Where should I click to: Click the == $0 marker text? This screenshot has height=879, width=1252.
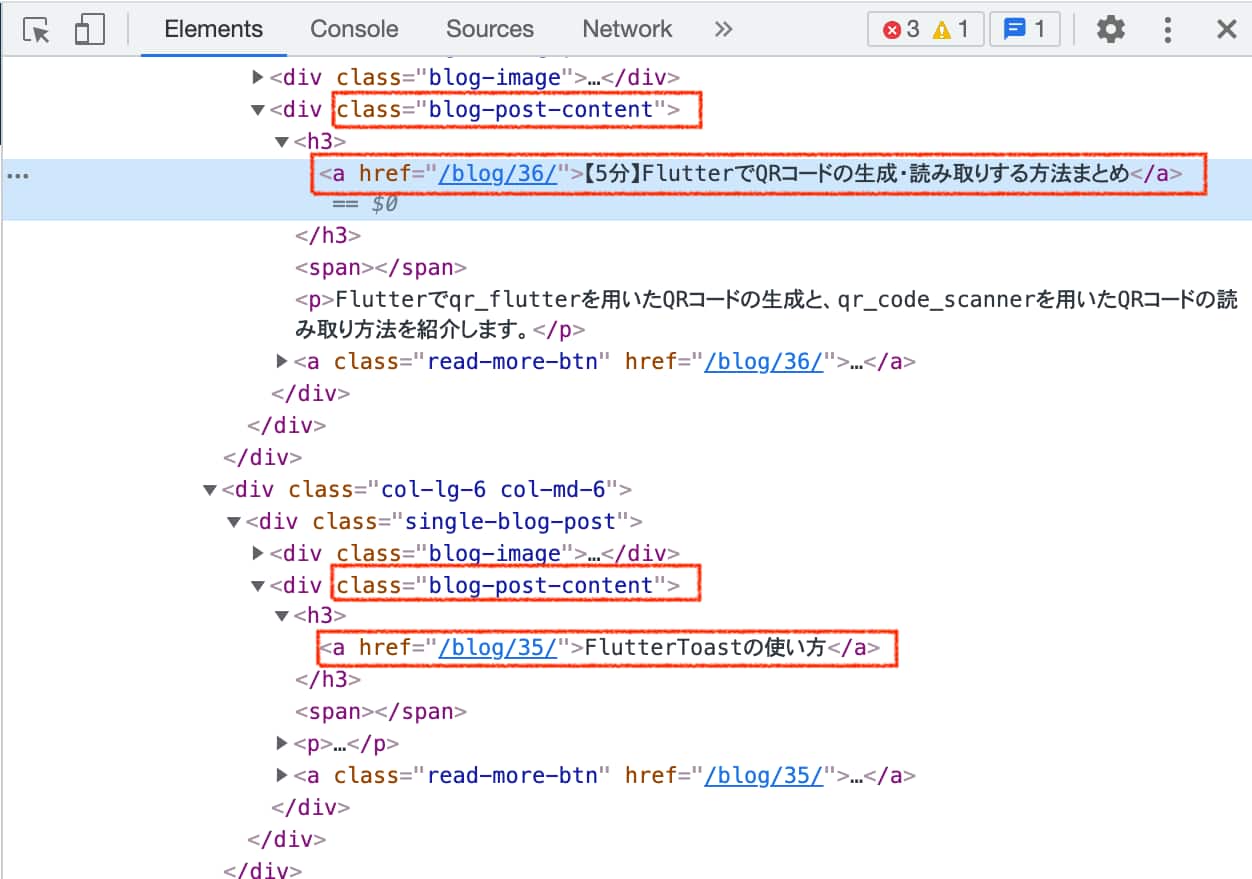point(365,204)
